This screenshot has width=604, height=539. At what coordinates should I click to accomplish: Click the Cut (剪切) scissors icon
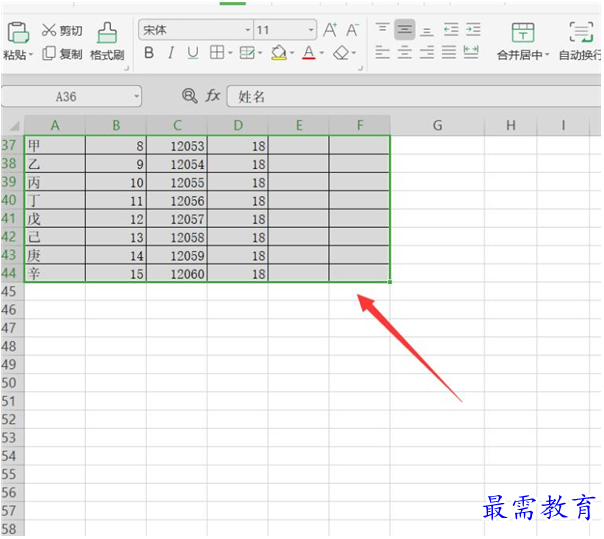49,30
